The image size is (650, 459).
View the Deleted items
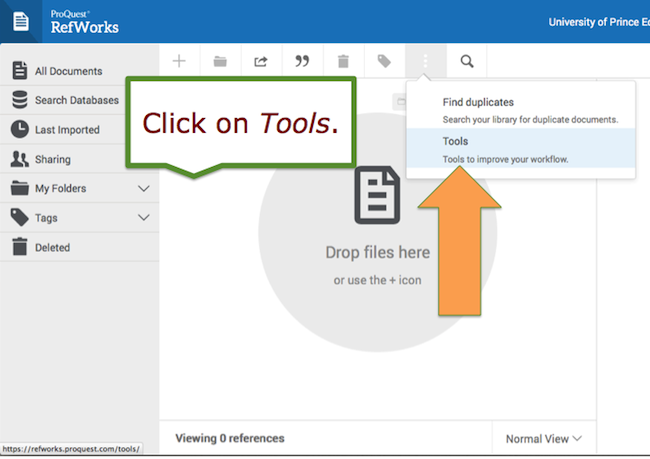tap(52, 247)
